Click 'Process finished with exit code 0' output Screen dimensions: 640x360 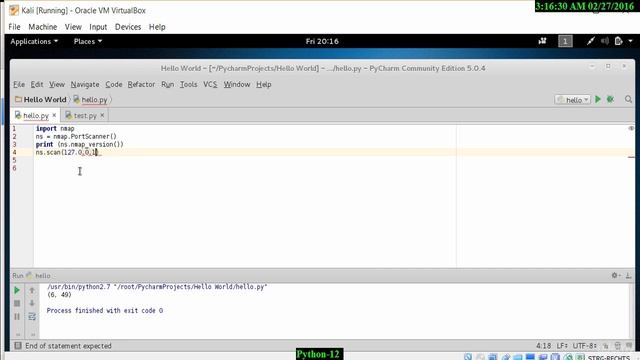[x=104, y=311]
